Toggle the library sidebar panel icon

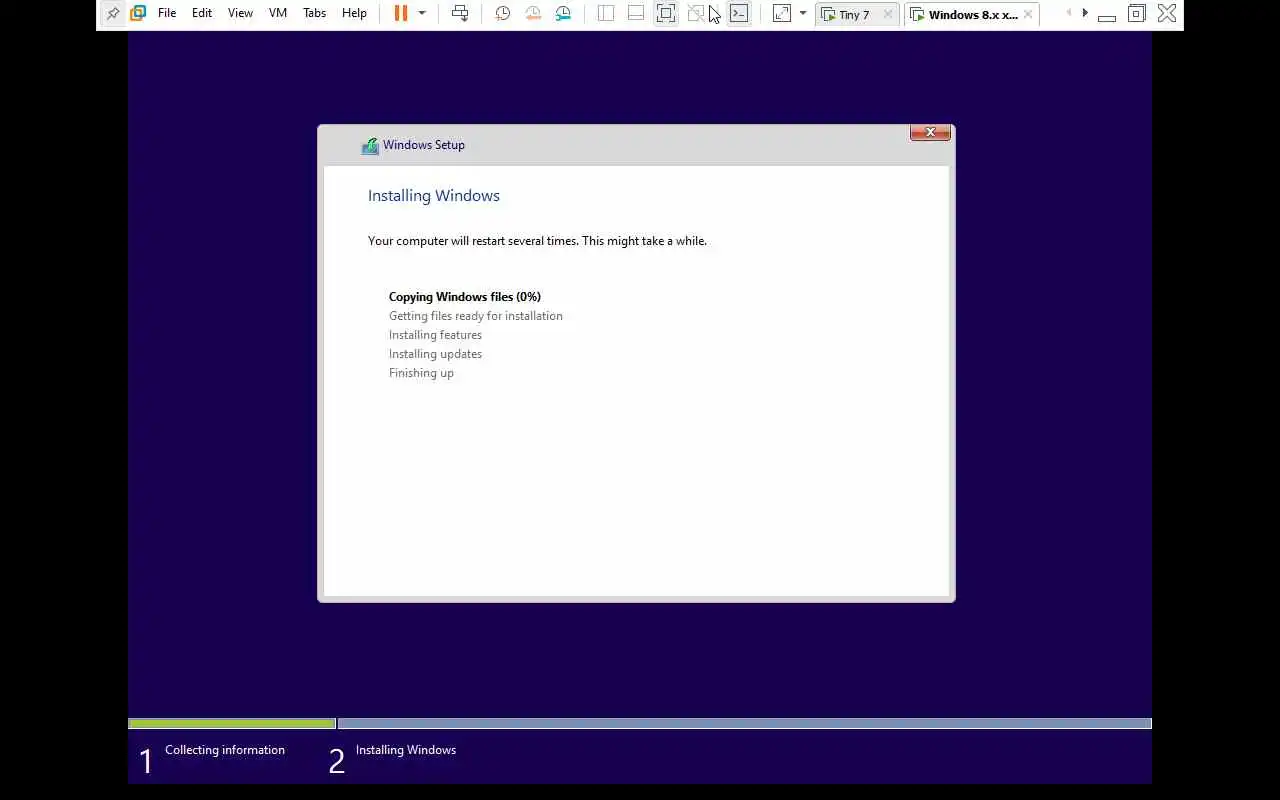(606, 13)
